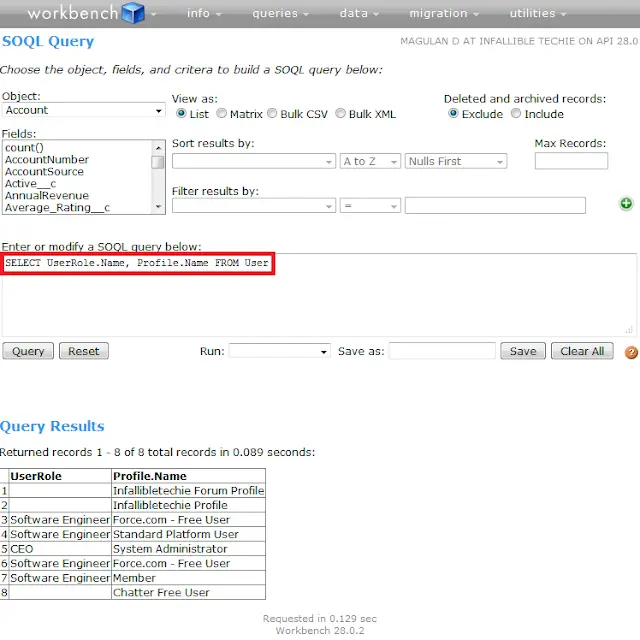Click the Reset button
This screenshot has height=640, width=640.
84,351
